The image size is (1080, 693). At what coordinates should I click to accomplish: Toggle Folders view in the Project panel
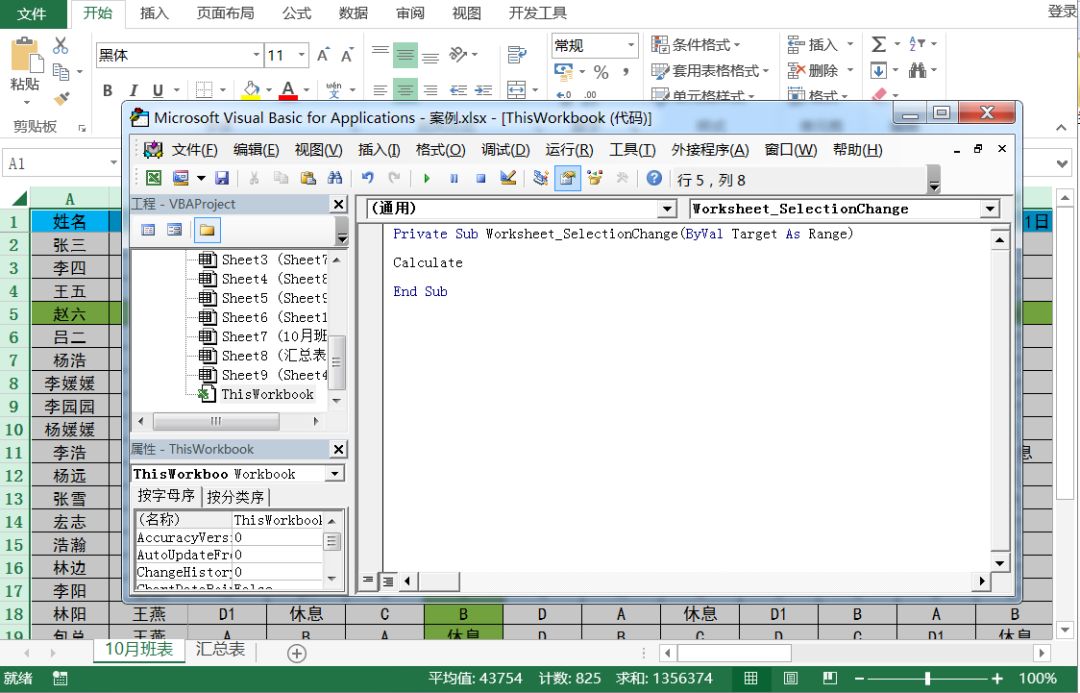[206, 230]
